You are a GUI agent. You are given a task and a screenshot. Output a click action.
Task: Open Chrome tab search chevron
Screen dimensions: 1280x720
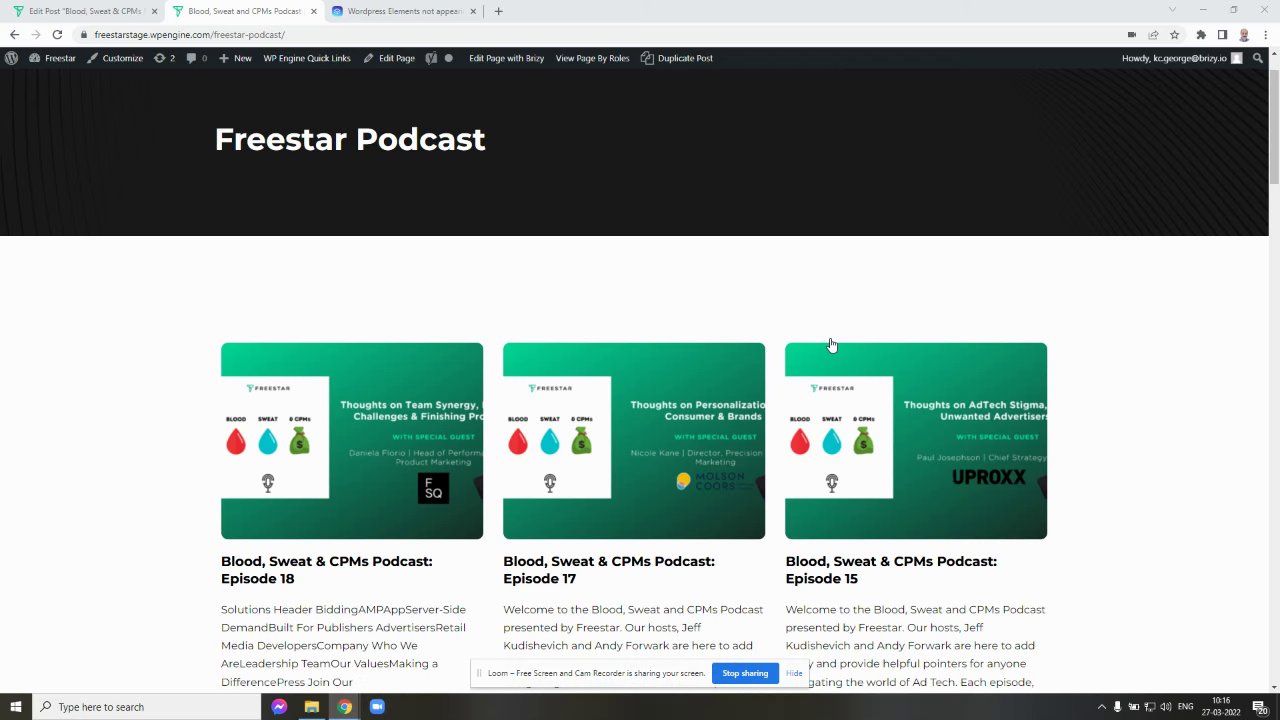coord(1172,10)
